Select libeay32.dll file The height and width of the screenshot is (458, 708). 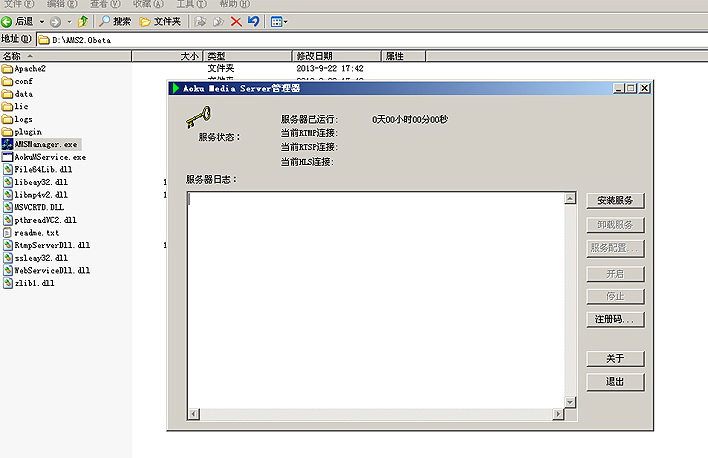35,182
